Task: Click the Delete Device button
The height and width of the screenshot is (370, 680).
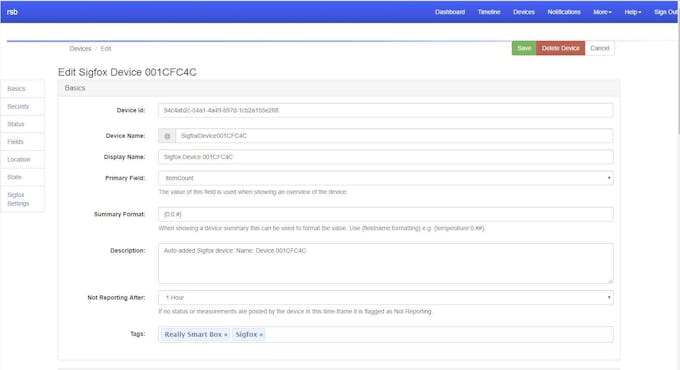Action: click(x=560, y=48)
